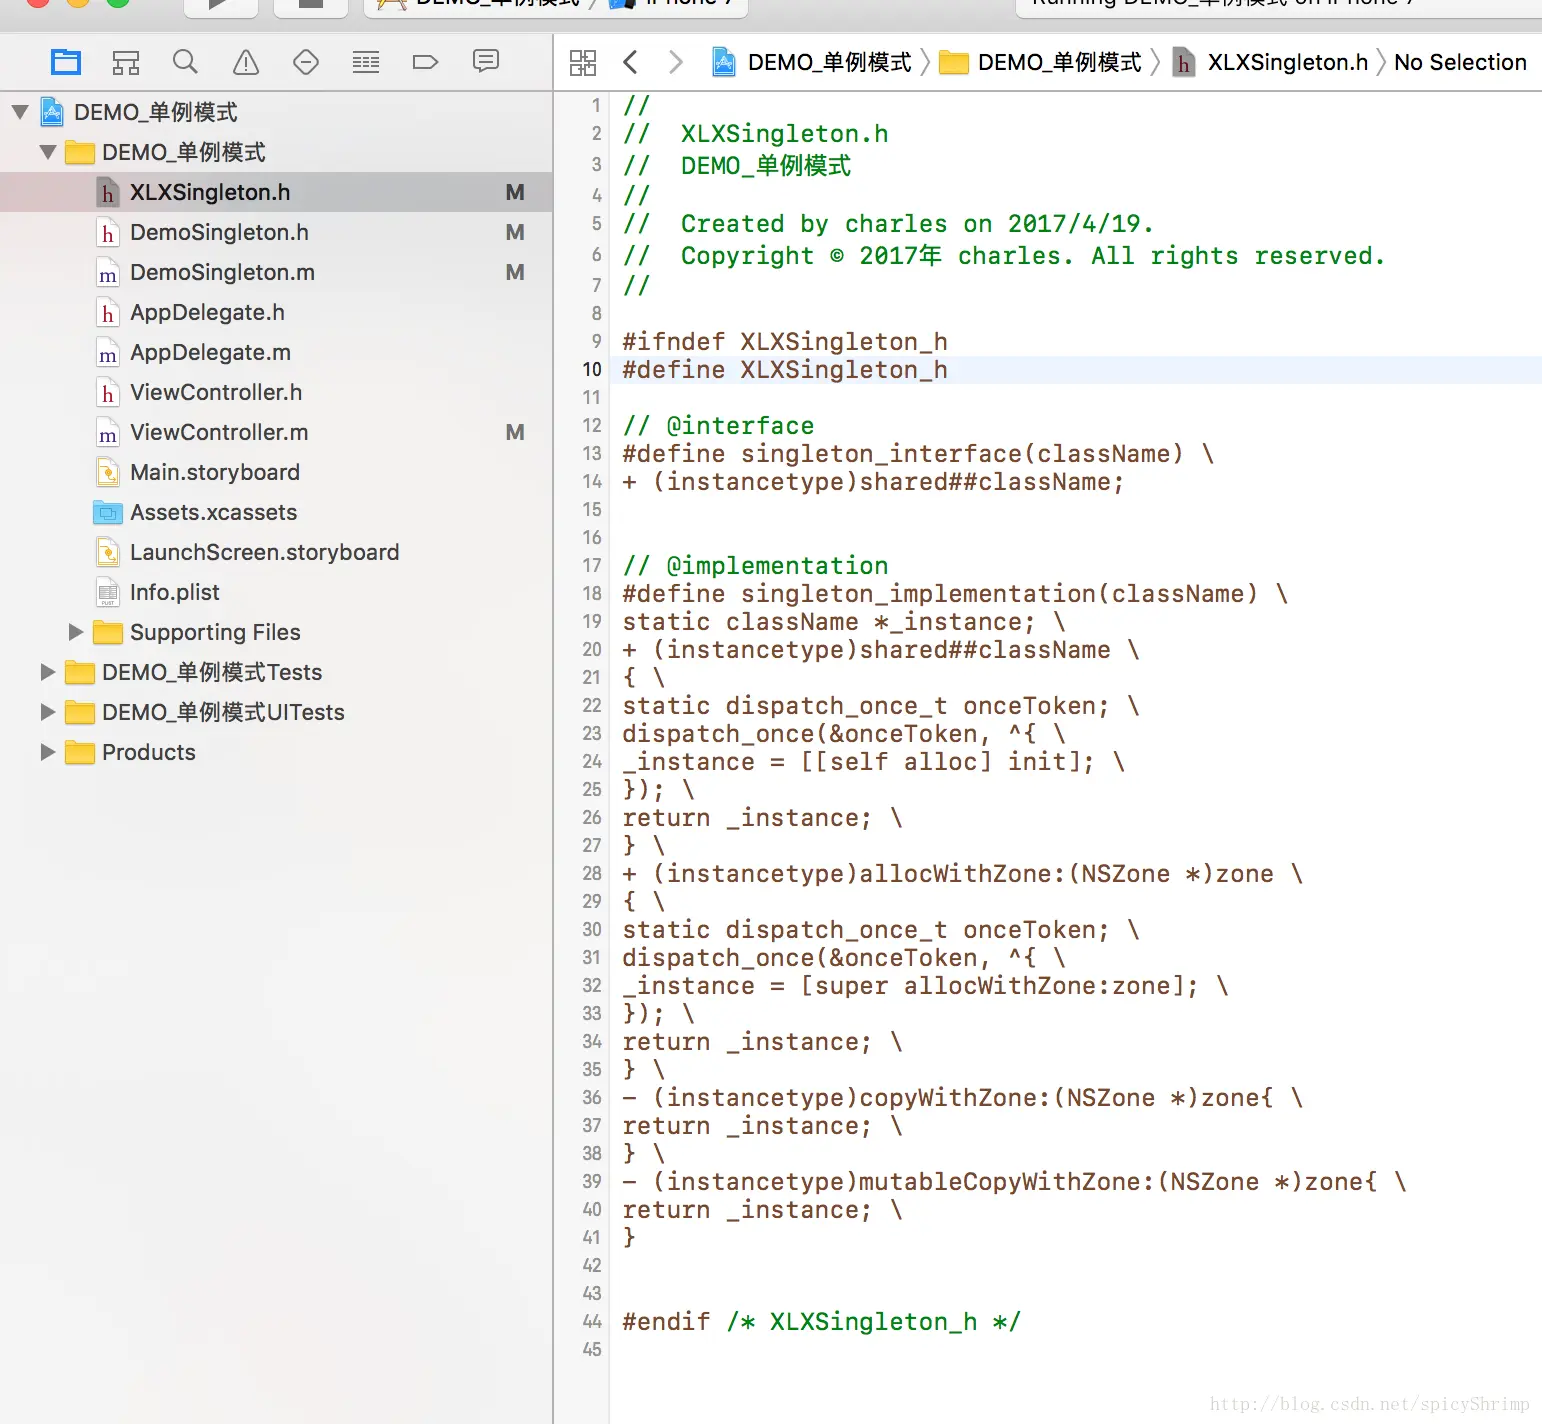Click '_instance = [[self alloc] init];' line
Image resolution: width=1542 pixels, height=1424 pixels.
point(874,762)
